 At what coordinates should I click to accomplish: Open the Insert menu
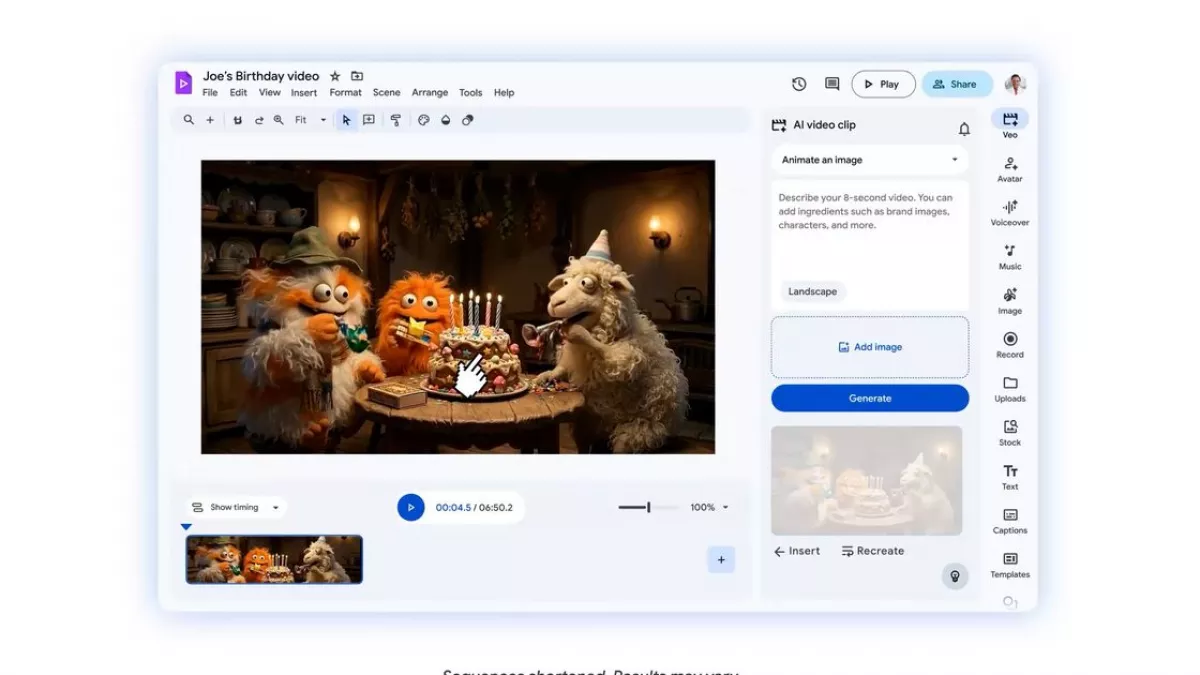pos(304,93)
